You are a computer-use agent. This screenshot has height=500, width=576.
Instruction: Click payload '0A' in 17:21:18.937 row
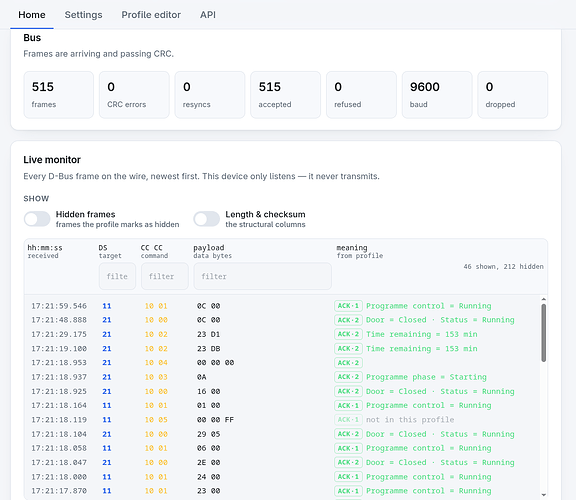click(202, 377)
